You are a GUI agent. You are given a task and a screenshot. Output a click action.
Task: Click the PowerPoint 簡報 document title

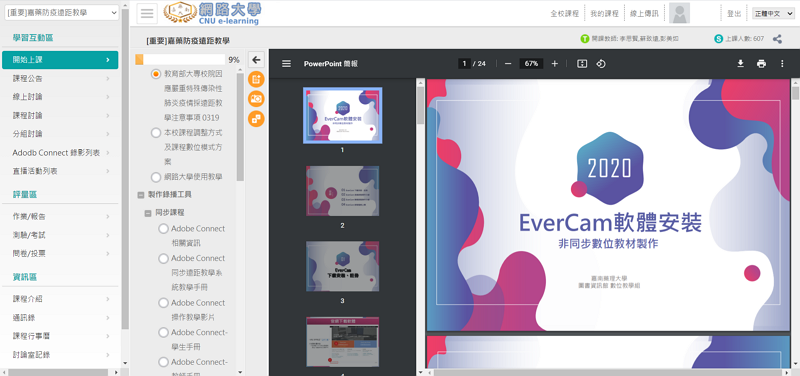click(x=331, y=64)
